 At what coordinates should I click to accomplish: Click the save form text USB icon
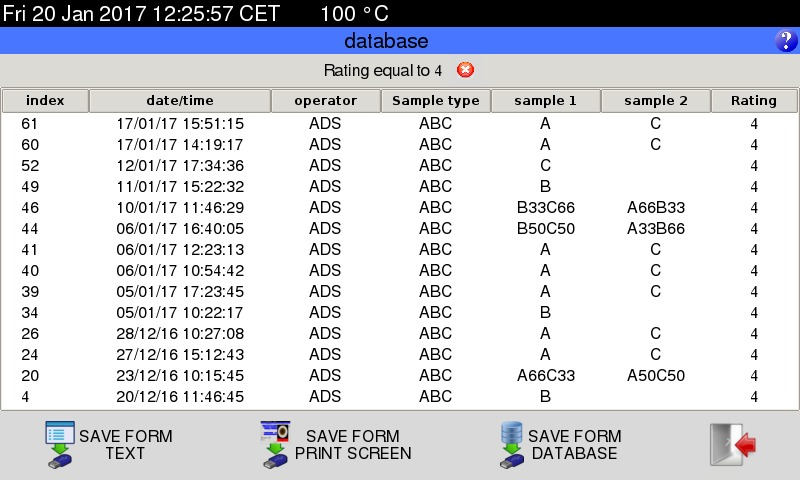pos(61,445)
